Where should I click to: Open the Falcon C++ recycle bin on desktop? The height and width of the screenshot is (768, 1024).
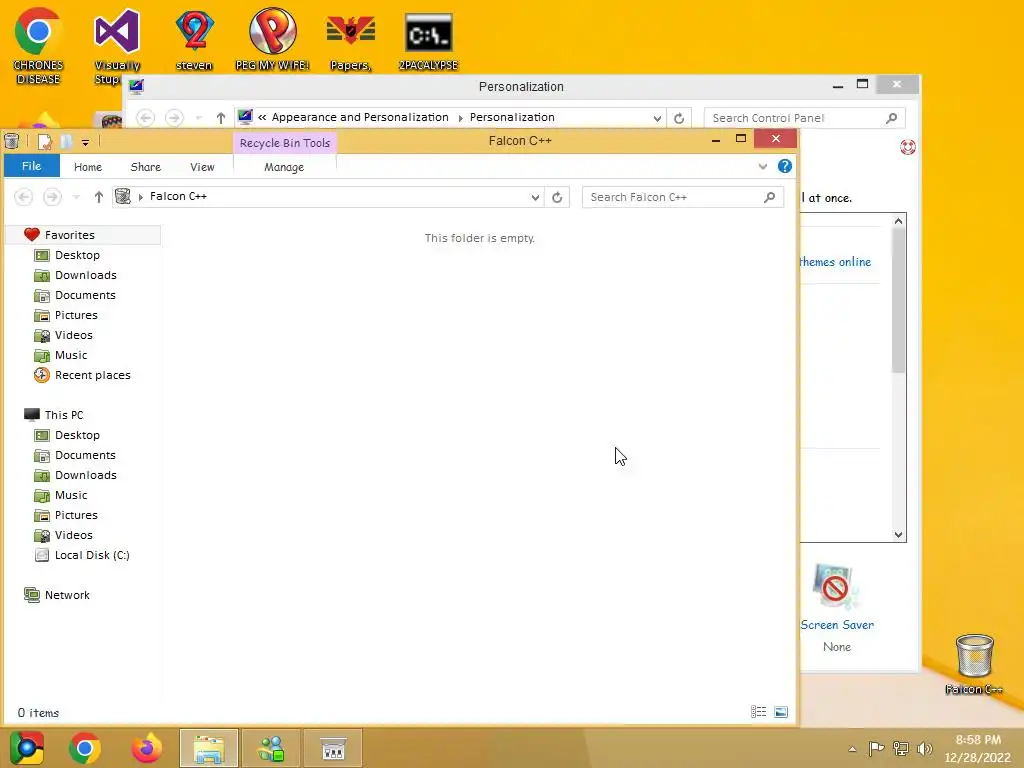coord(974,664)
